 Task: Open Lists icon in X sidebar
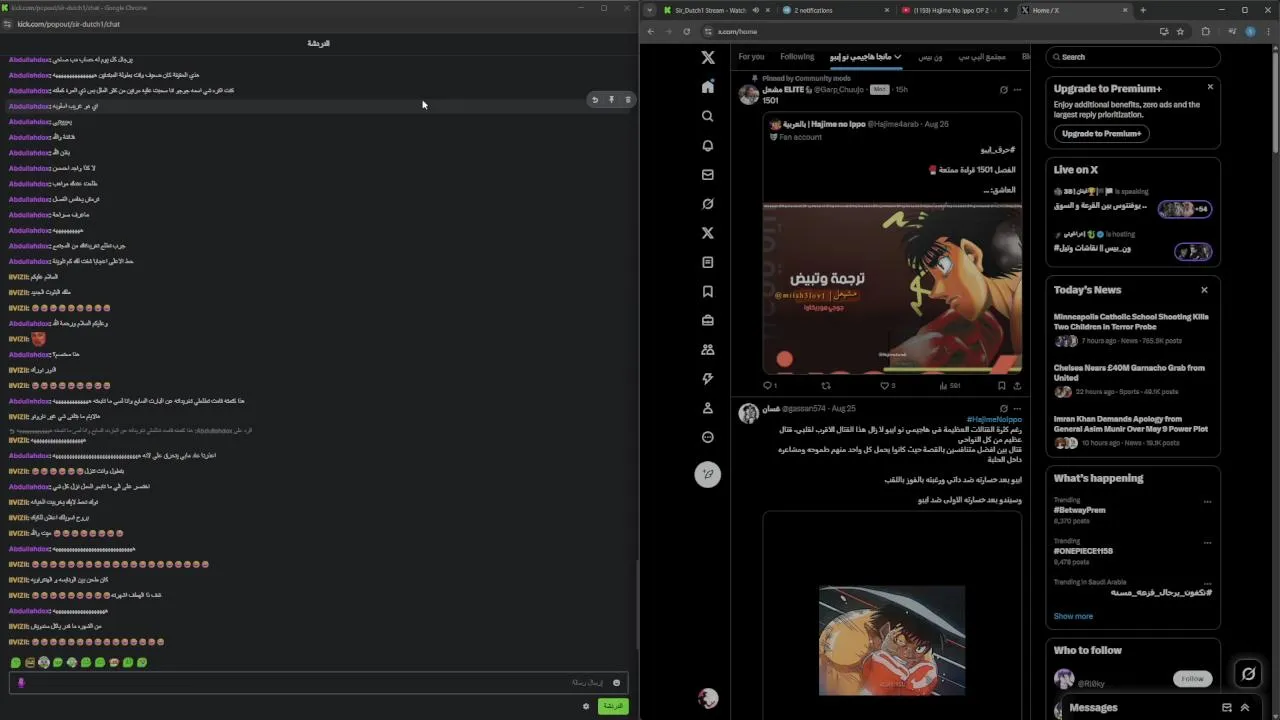coord(707,262)
